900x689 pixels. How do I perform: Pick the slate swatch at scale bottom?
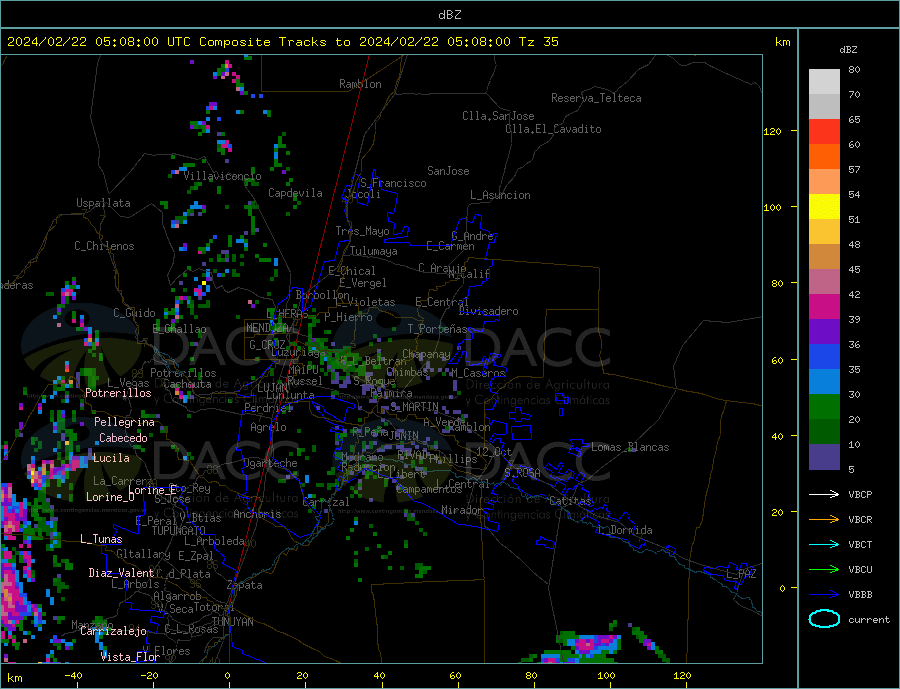(x=824, y=457)
